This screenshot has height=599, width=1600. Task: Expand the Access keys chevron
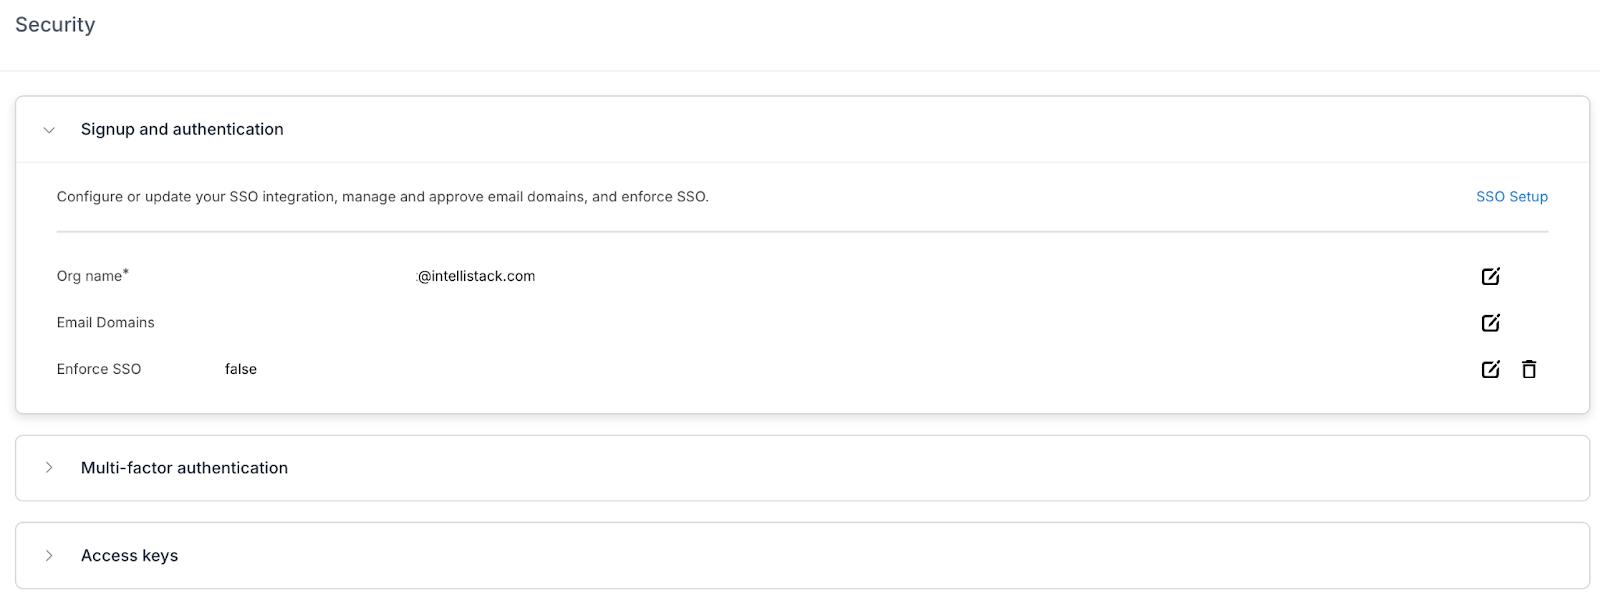click(49, 556)
